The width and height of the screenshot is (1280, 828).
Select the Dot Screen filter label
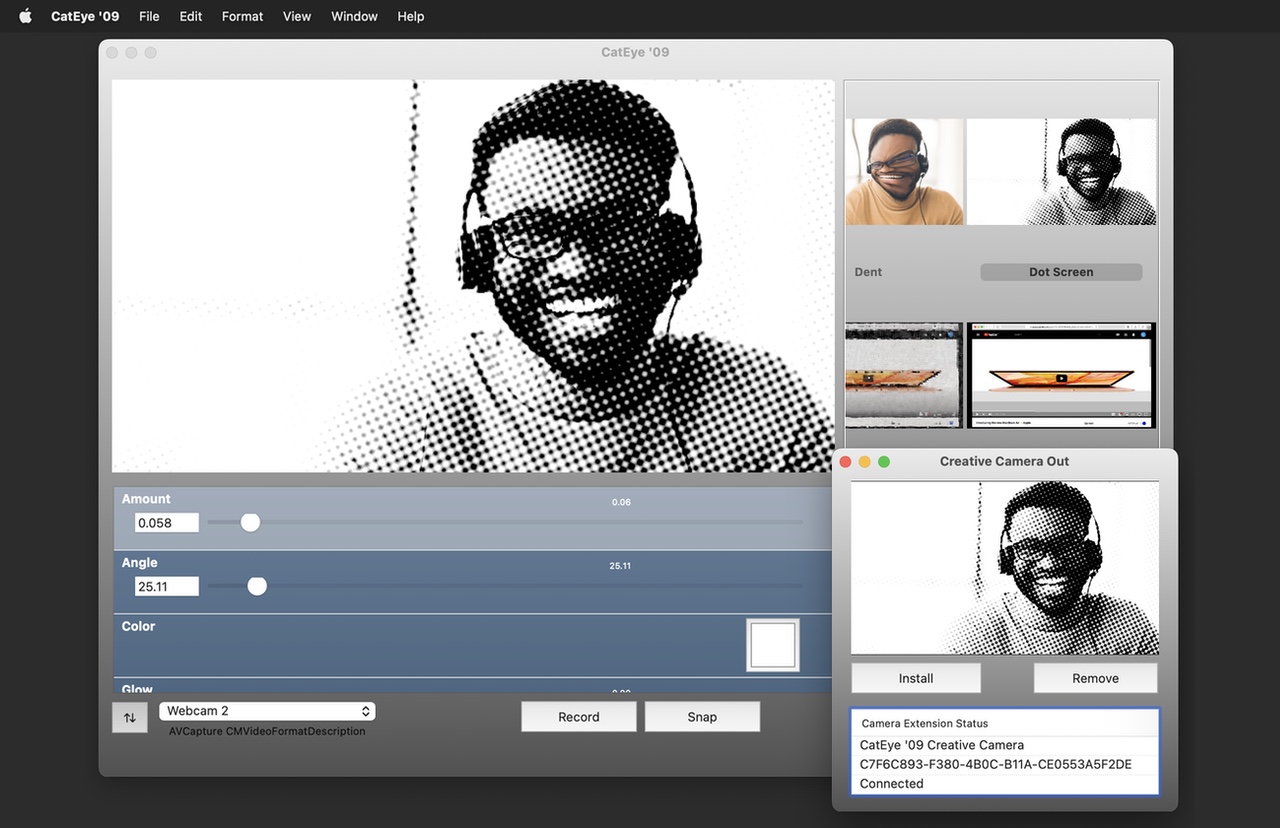click(x=1061, y=272)
